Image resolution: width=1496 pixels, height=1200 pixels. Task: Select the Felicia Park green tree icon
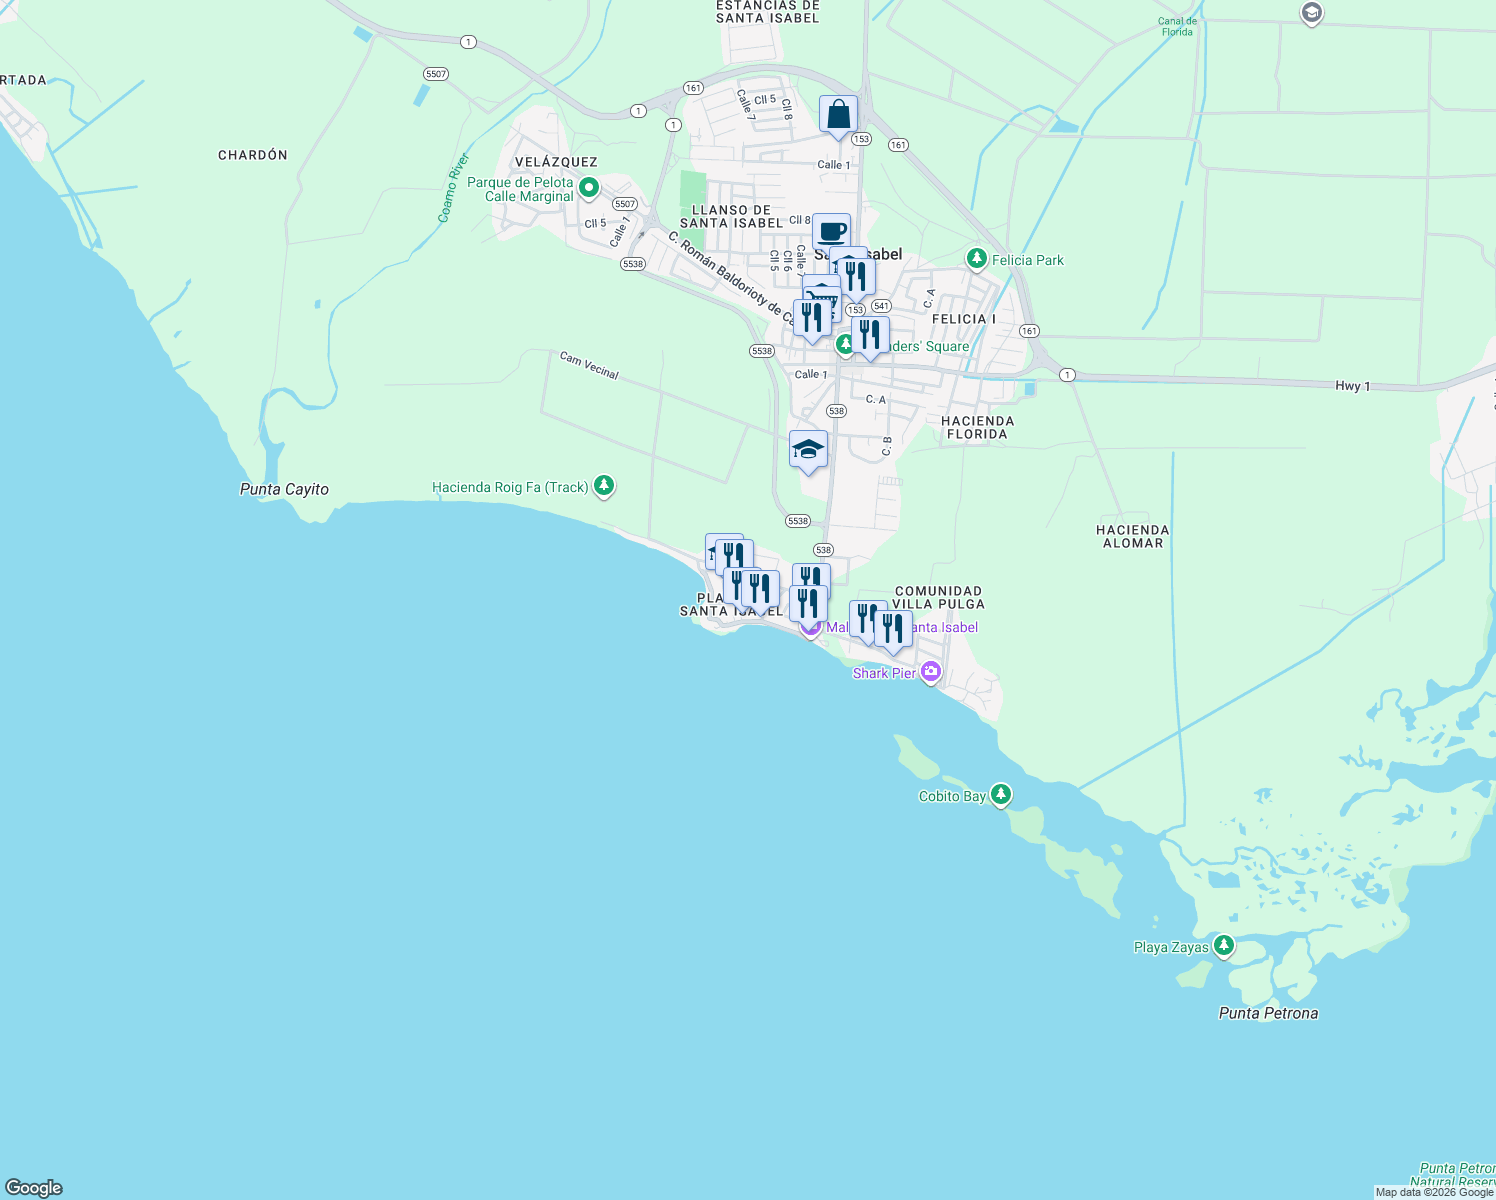pyautogui.click(x=977, y=258)
